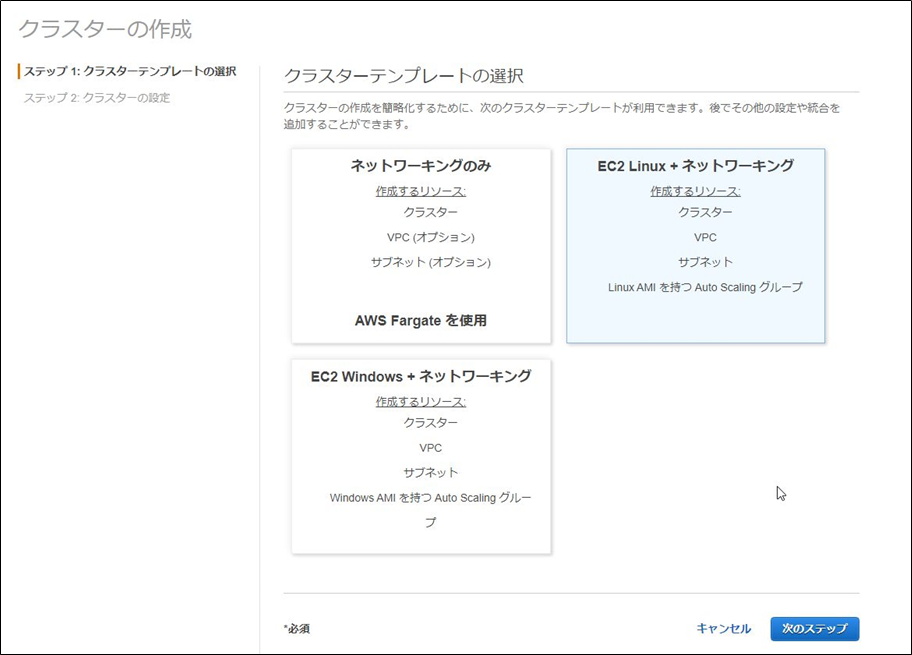Viewport: 912px width, 655px height.
Task: Click 作成するリソース in the EC2 Linux card
Action: pyautogui.click(x=696, y=191)
